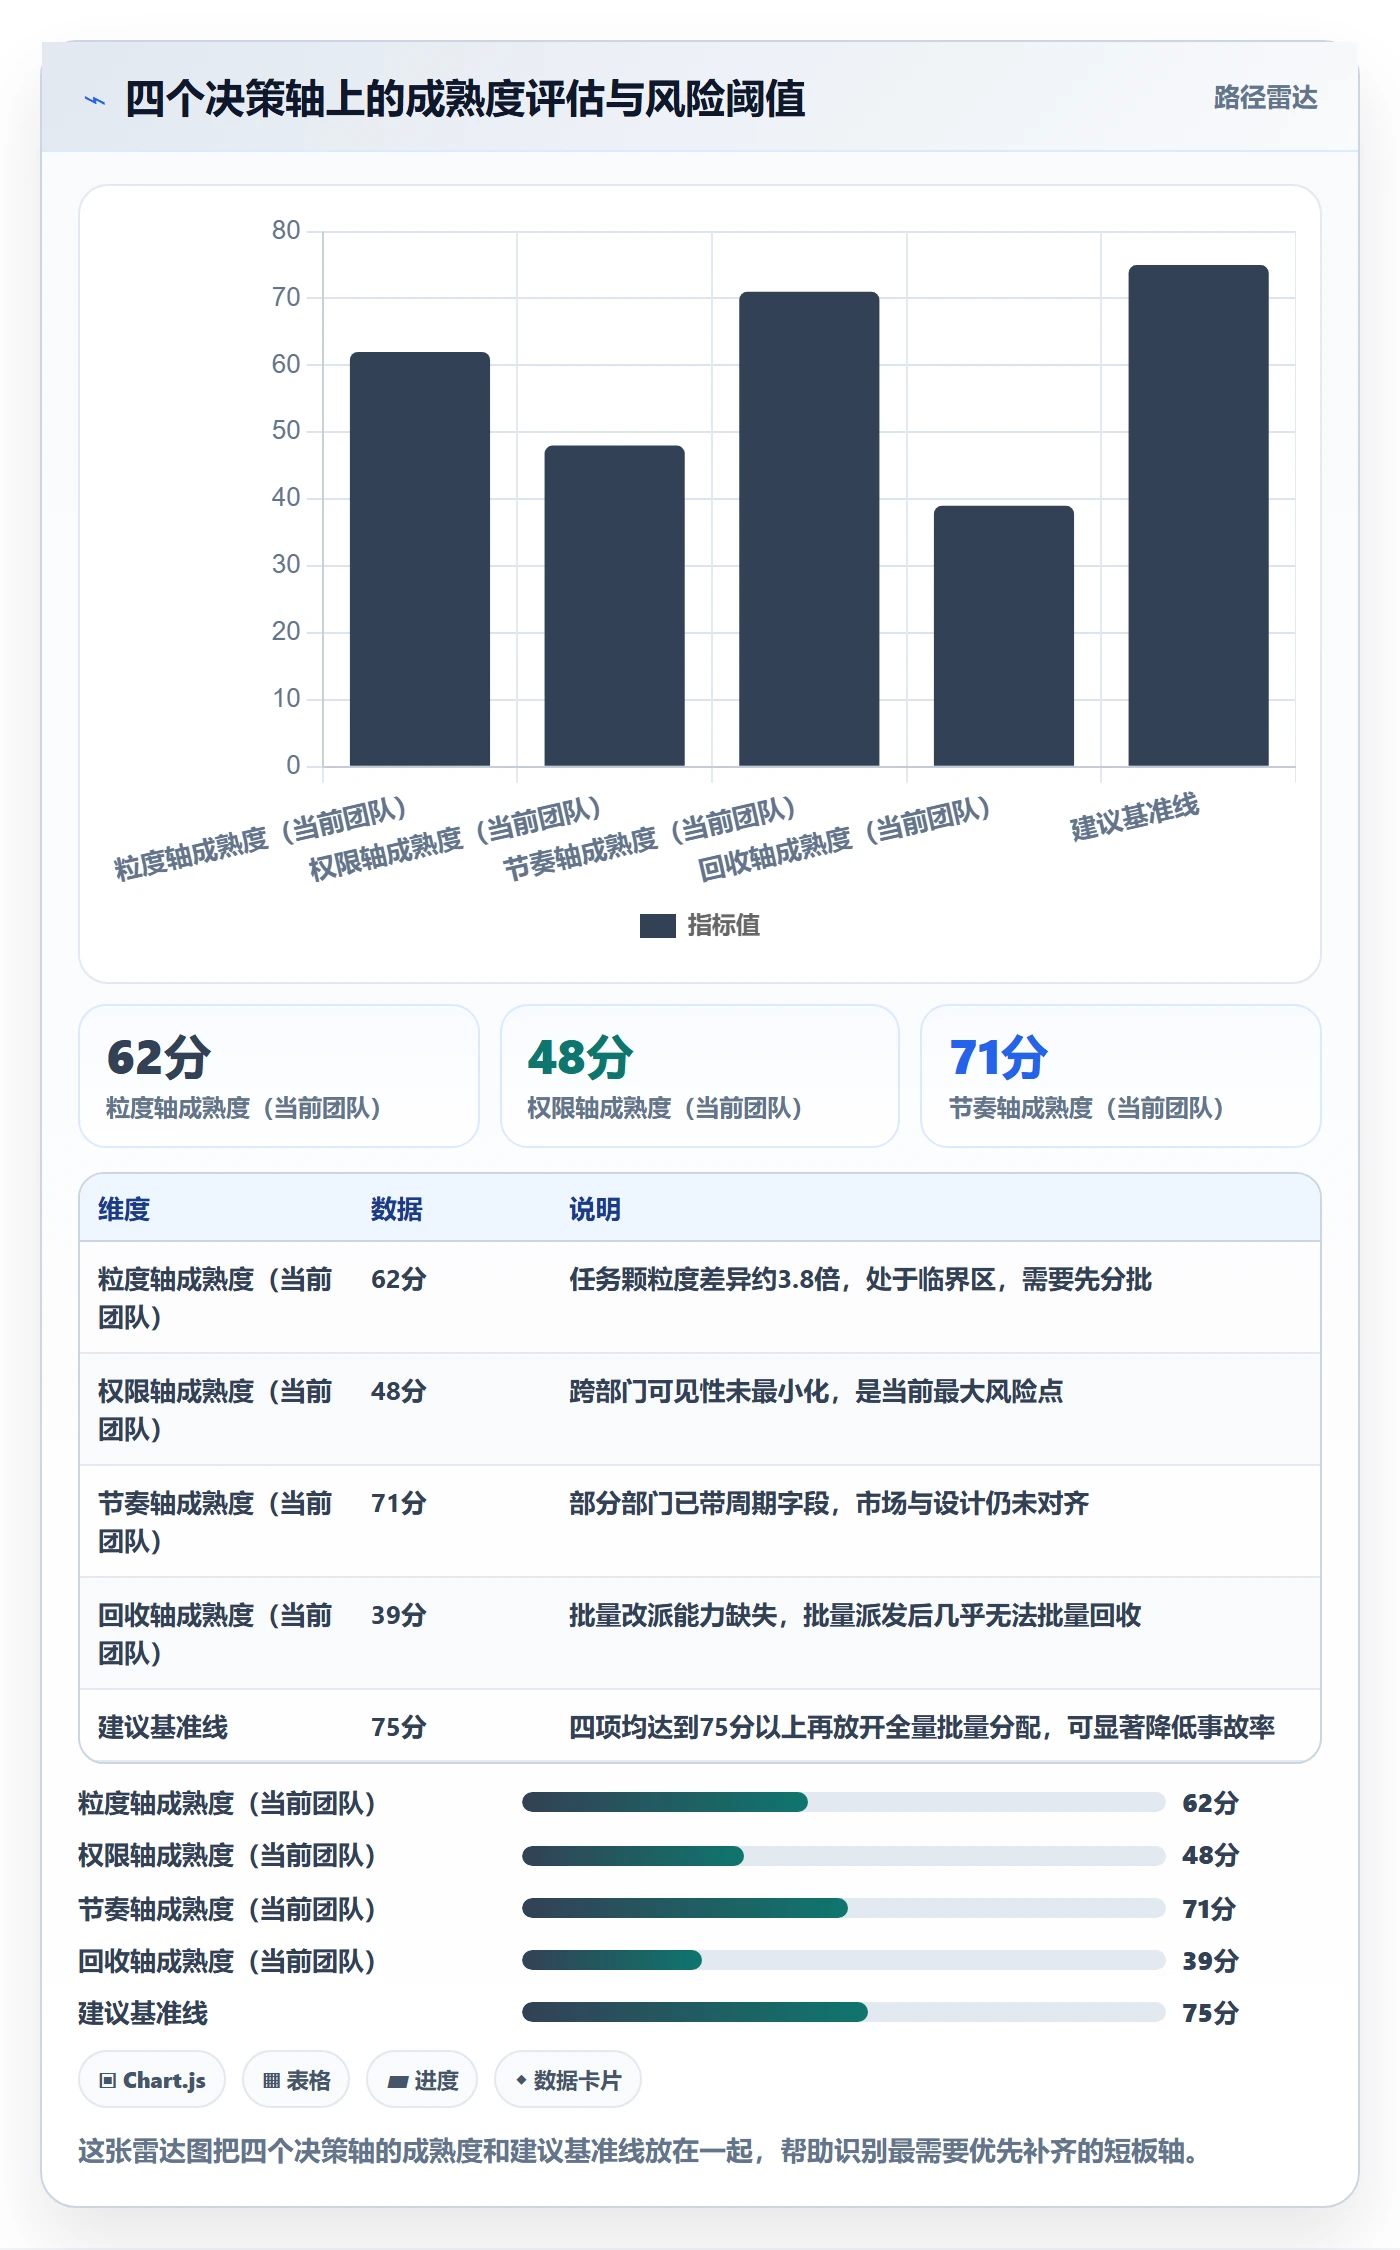Toggle the 指标值 legend color box
The image size is (1400, 2250).
click(x=657, y=926)
